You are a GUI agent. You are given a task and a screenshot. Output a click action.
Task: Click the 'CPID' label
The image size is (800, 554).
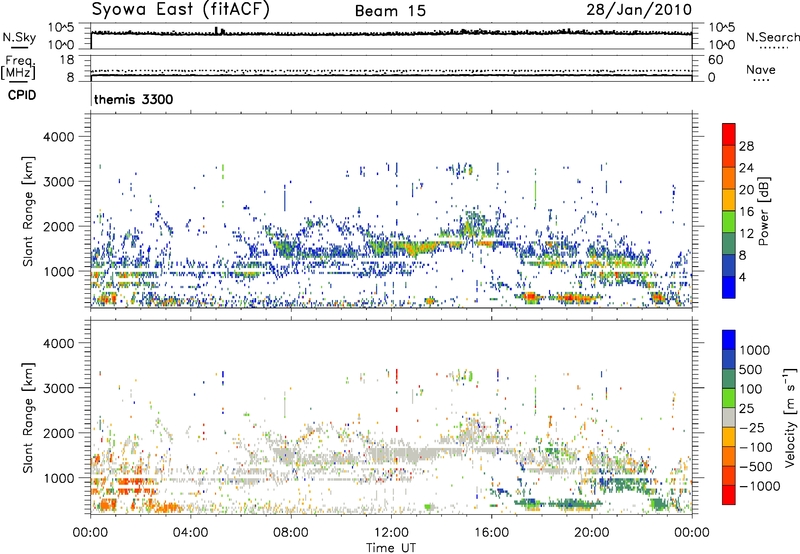[22, 95]
